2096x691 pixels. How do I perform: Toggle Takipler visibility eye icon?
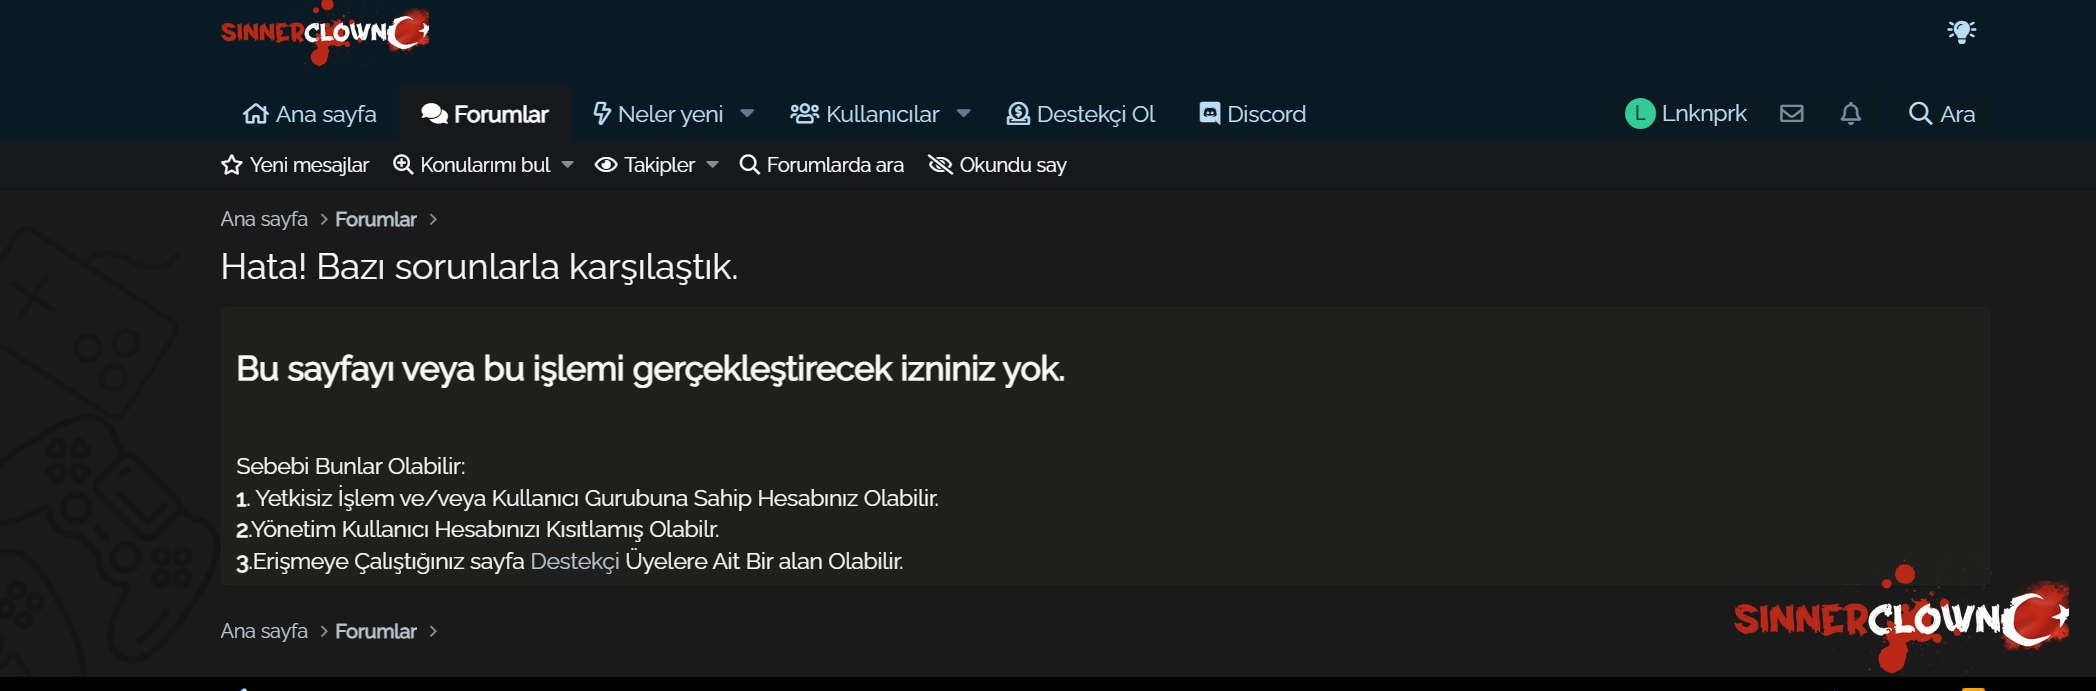pyautogui.click(x=606, y=164)
